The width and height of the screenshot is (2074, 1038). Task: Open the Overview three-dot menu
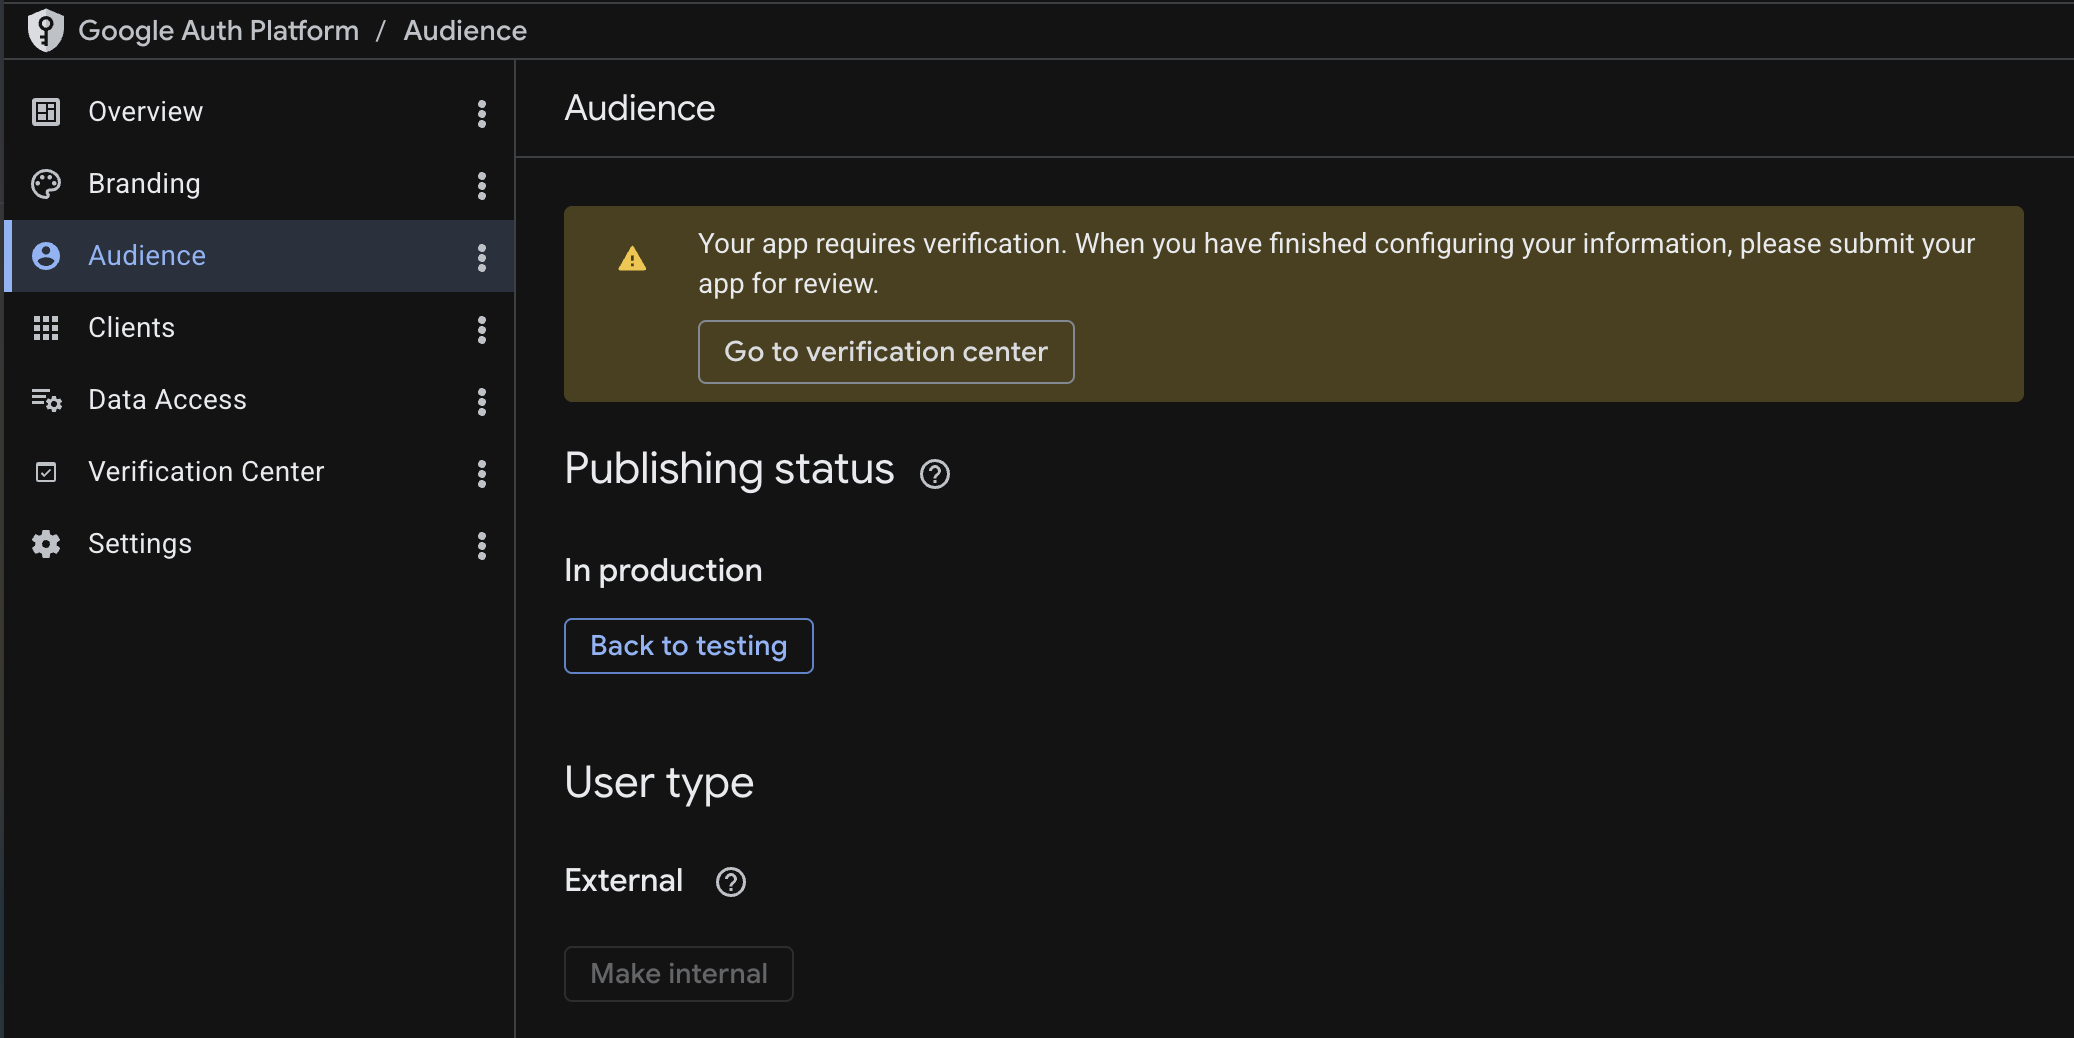[482, 113]
